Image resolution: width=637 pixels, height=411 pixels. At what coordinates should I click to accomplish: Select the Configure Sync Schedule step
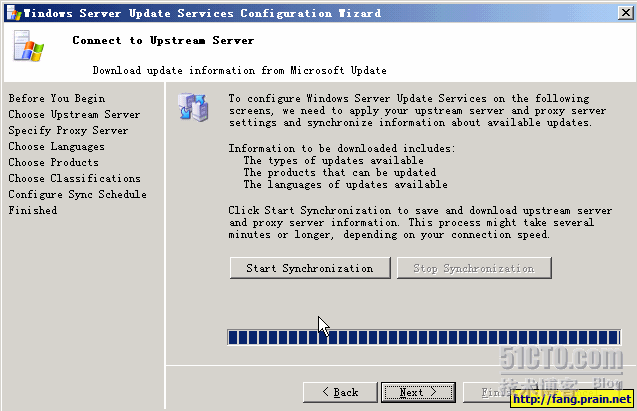[77, 195]
